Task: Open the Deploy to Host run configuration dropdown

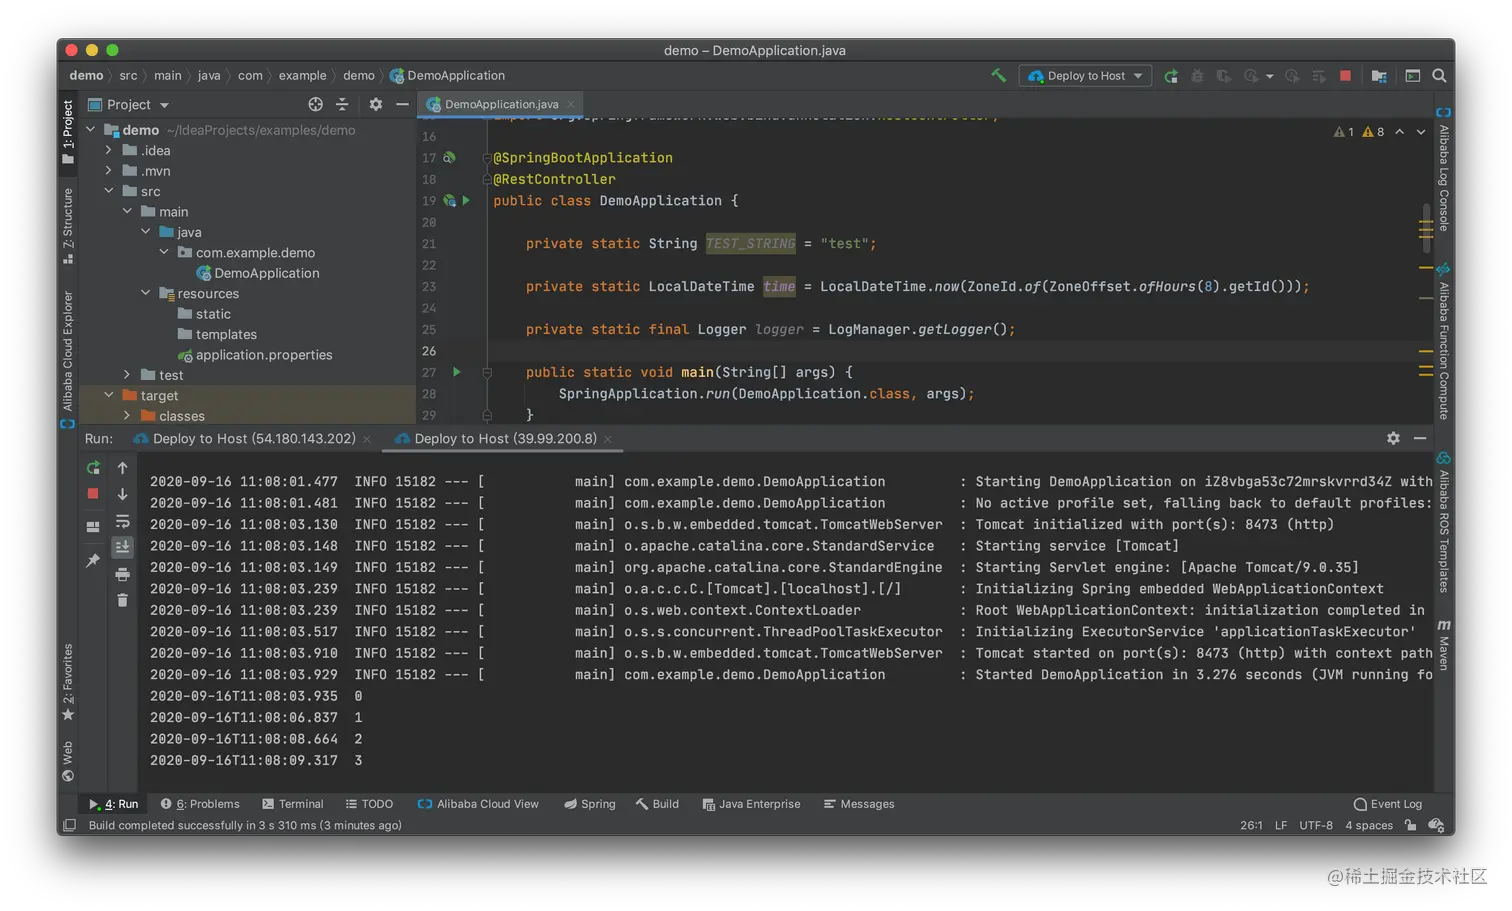Action: pyautogui.click(x=1085, y=76)
